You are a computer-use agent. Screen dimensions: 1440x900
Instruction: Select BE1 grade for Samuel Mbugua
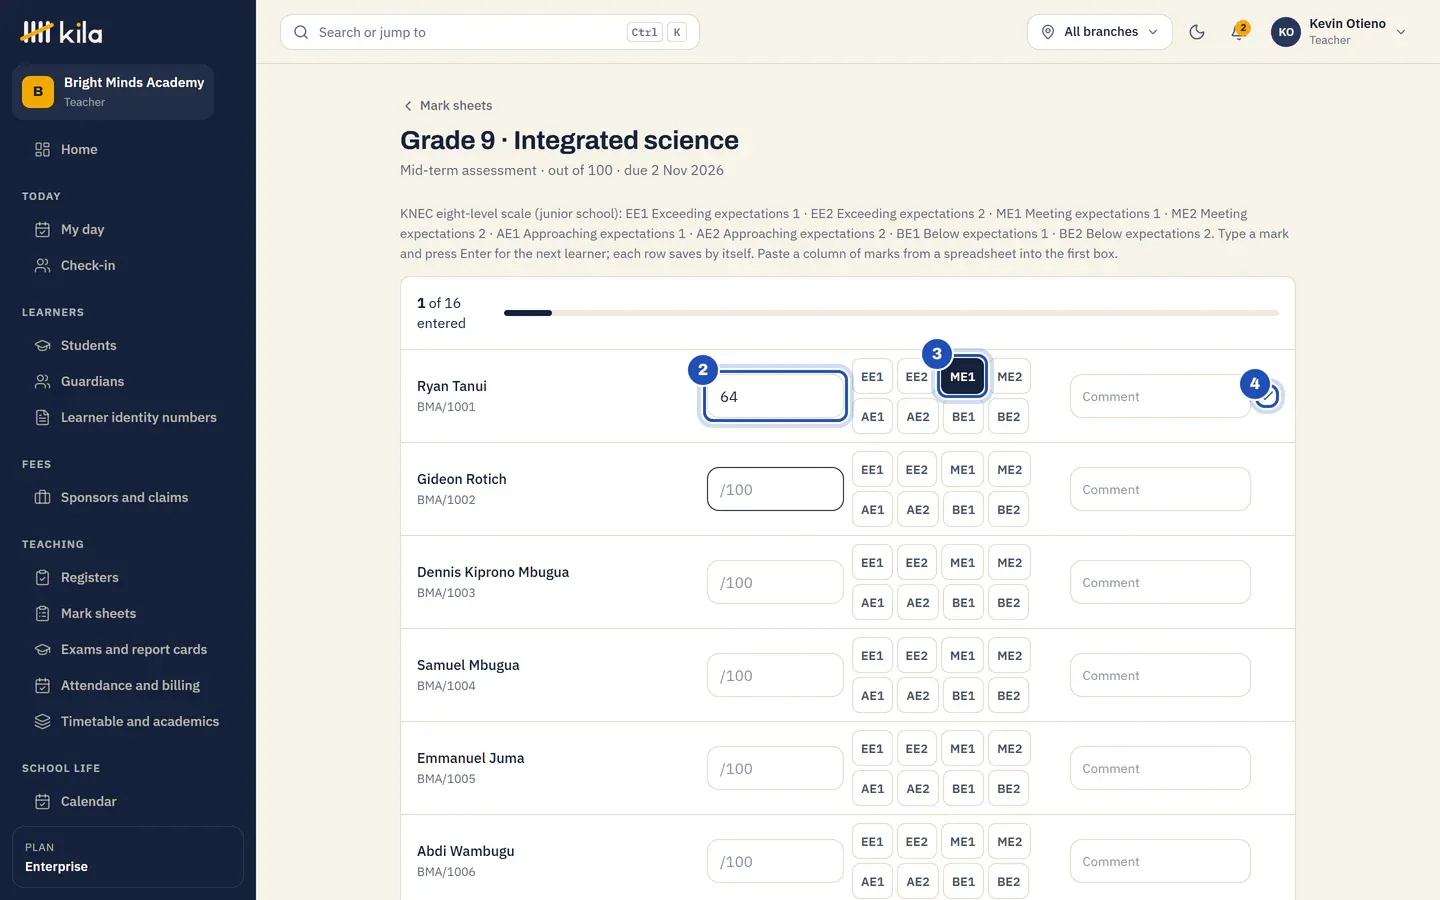963,696
